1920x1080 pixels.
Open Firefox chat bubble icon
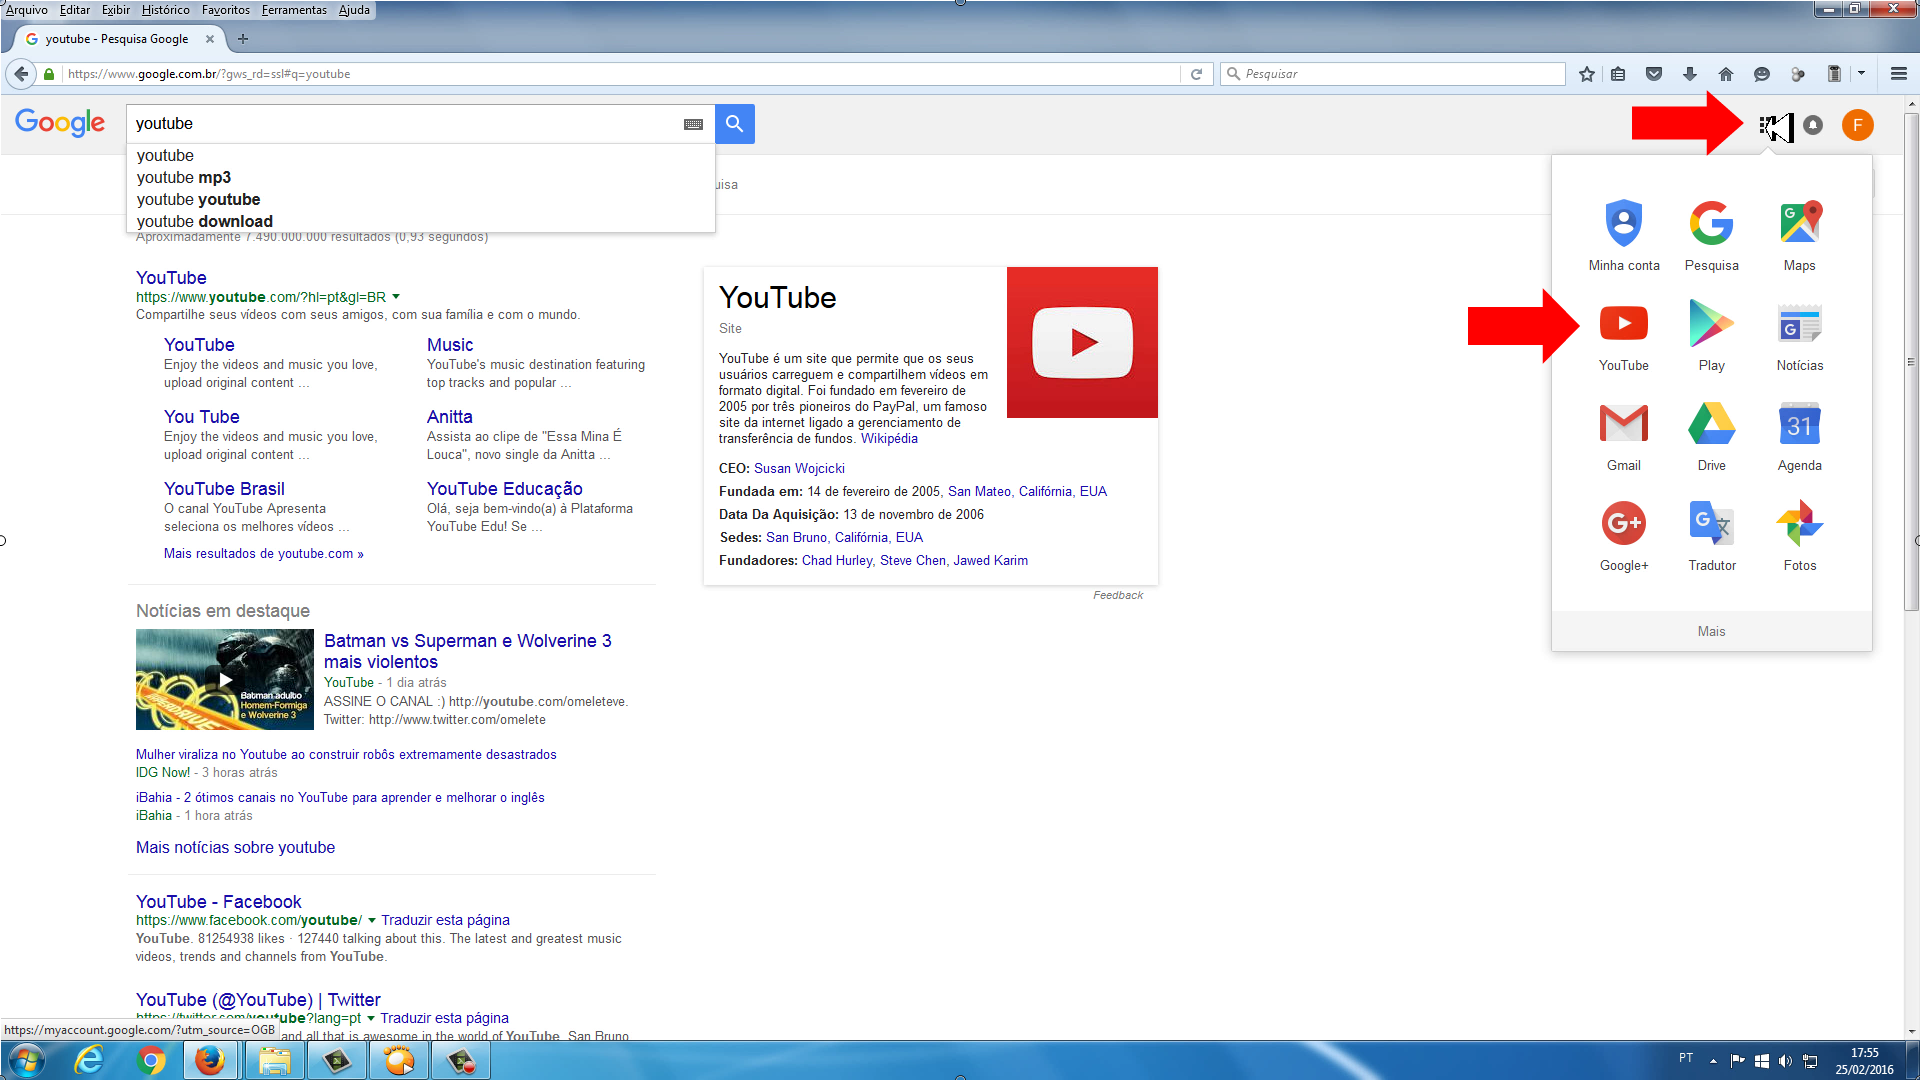click(1762, 74)
